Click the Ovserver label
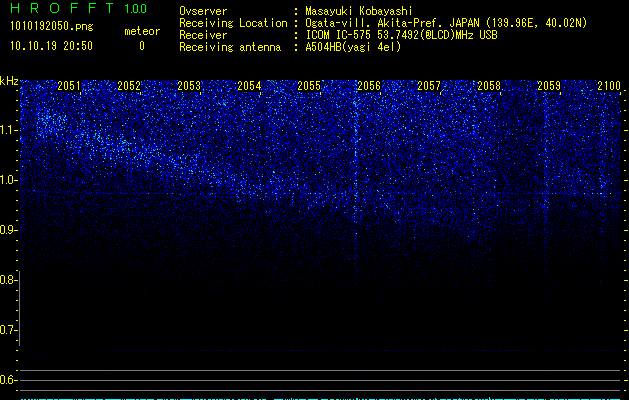Image resolution: width=629 pixels, height=400 pixels. click(x=203, y=11)
